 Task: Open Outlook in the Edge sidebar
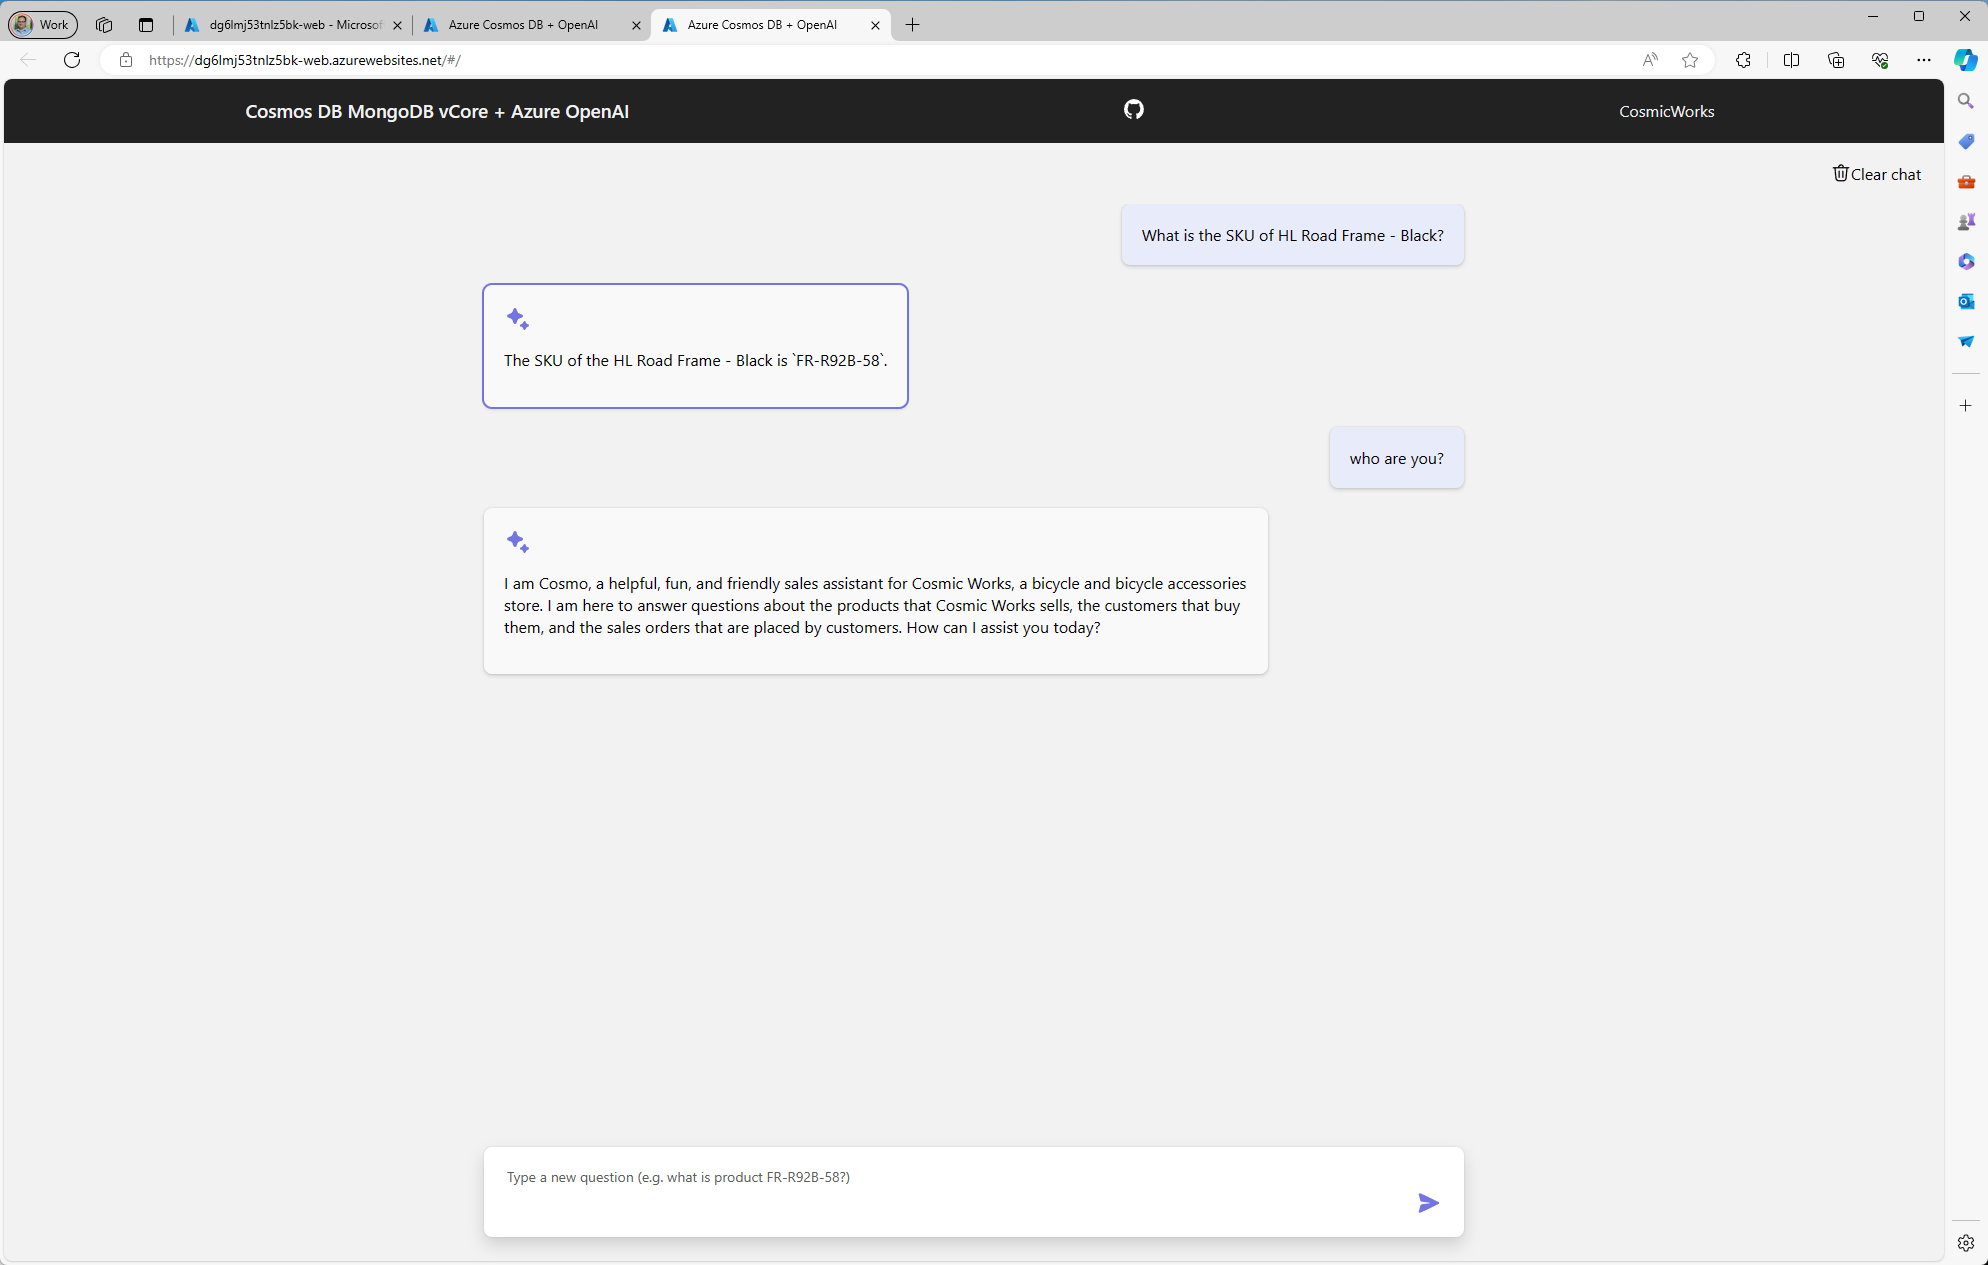(x=1965, y=301)
